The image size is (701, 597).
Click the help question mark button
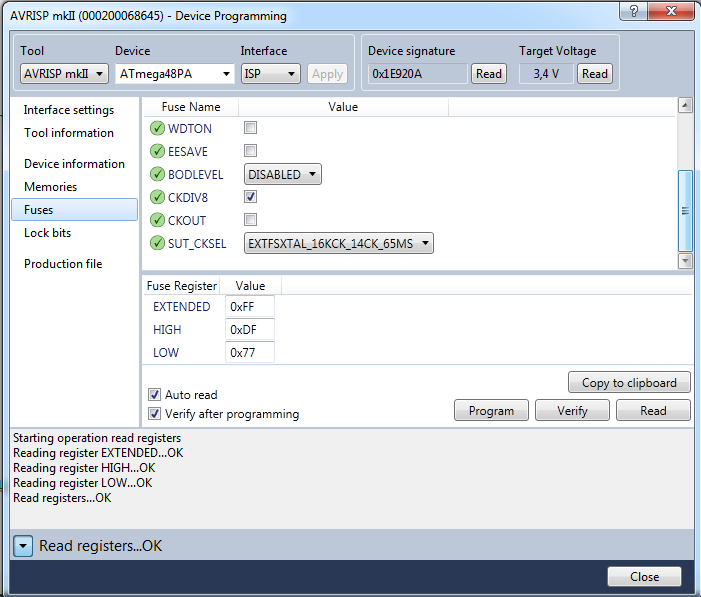pyautogui.click(x=633, y=11)
